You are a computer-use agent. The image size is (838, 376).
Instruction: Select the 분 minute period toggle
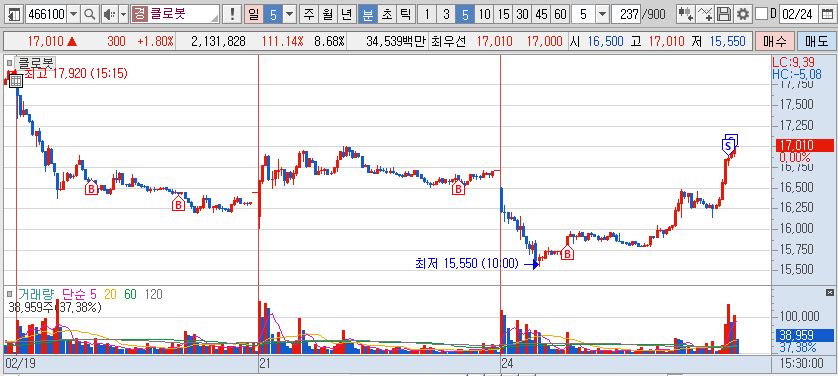pos(367,14)
